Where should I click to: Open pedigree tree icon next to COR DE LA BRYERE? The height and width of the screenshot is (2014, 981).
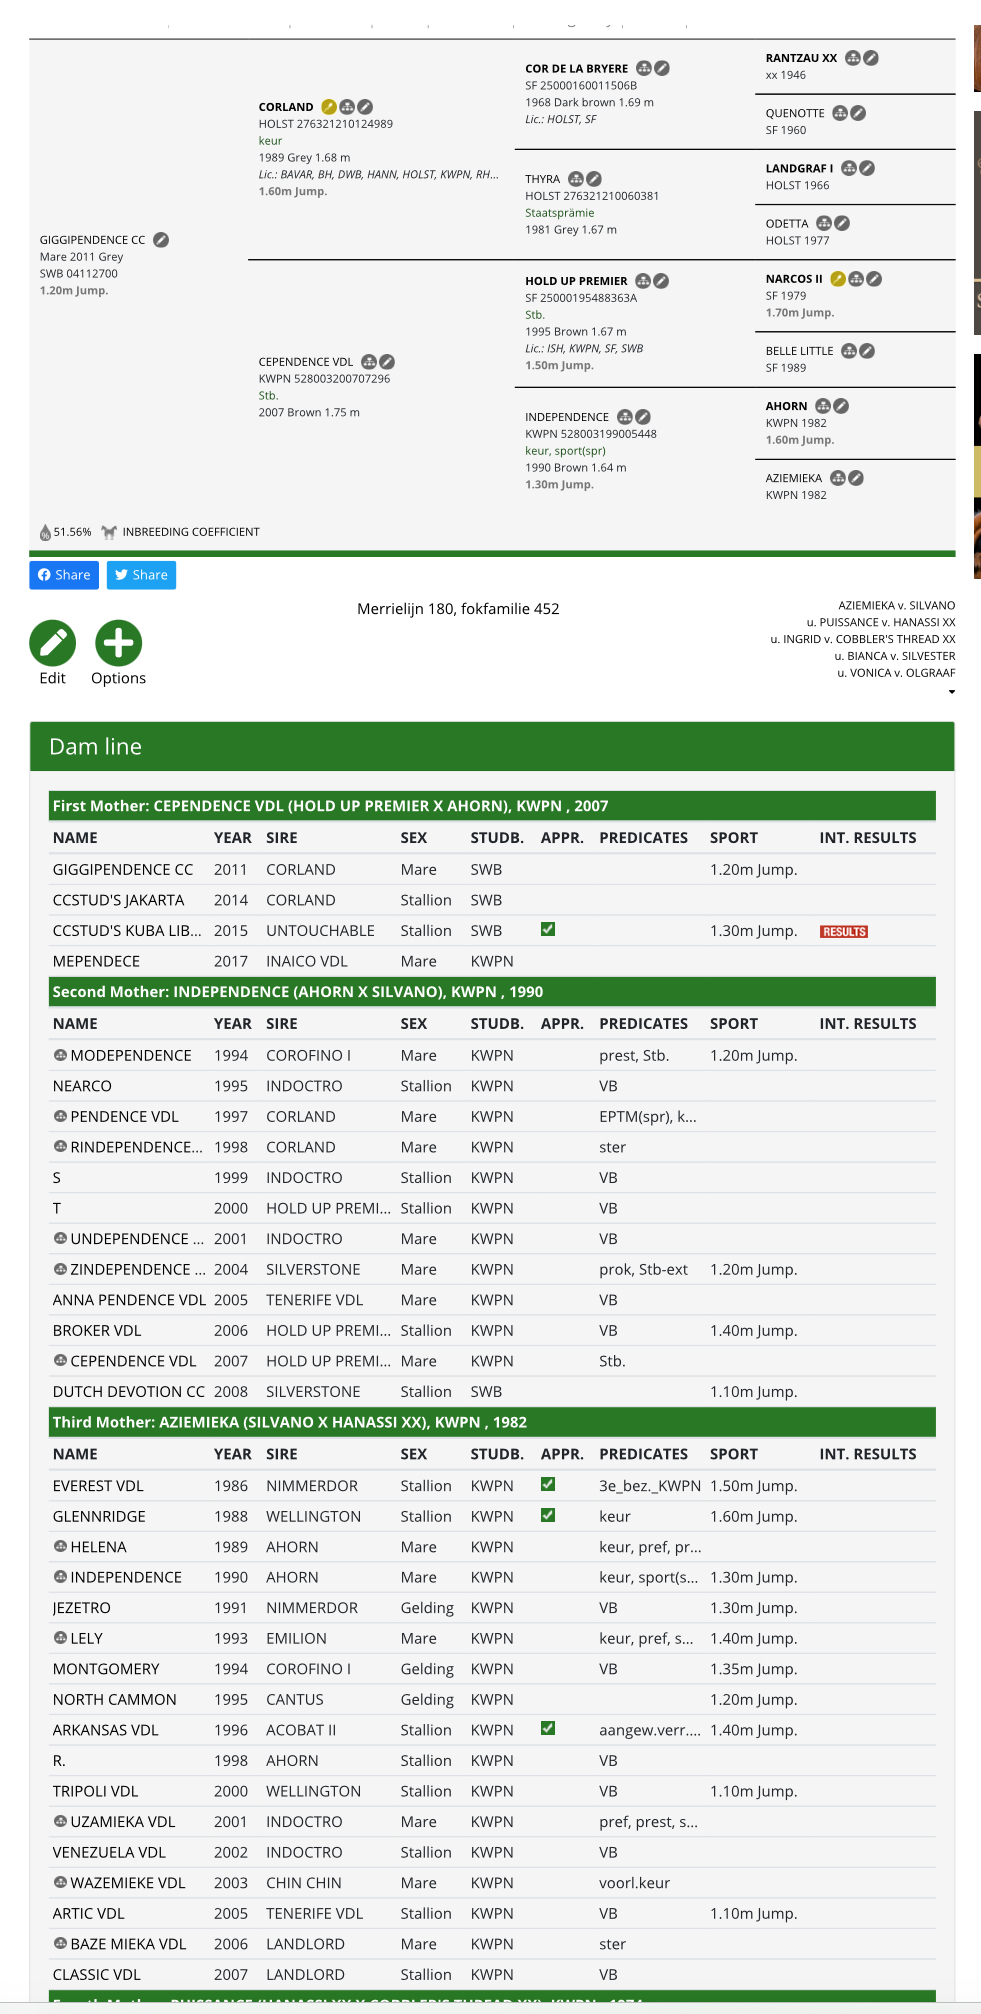[644, 68]
